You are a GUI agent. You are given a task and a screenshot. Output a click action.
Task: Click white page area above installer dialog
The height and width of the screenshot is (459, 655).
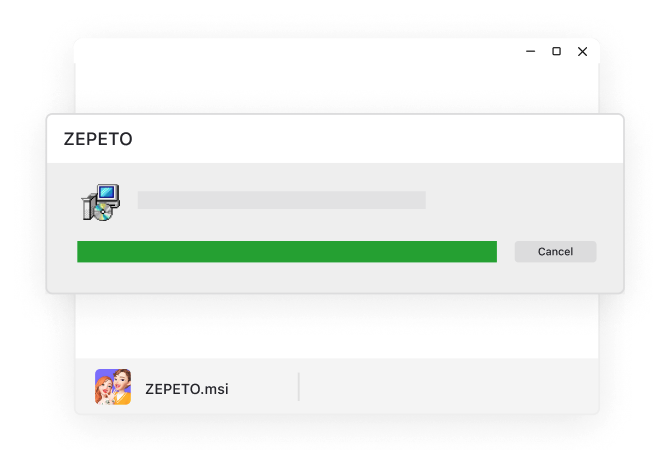(x=337, y=88)
